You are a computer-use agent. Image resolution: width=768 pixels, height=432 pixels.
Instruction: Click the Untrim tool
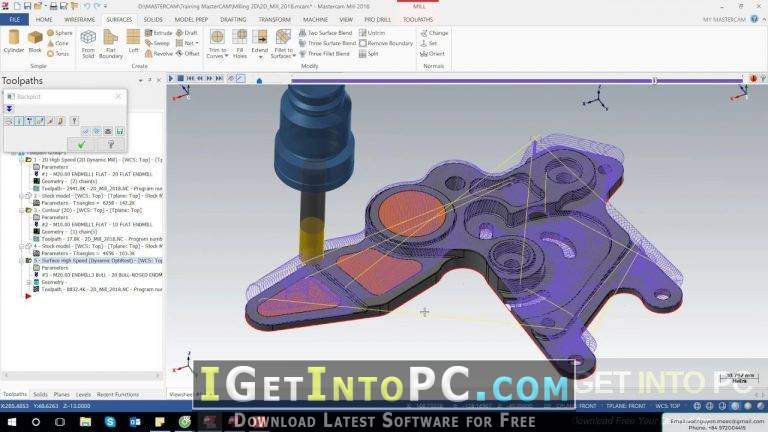coord(372,33)
